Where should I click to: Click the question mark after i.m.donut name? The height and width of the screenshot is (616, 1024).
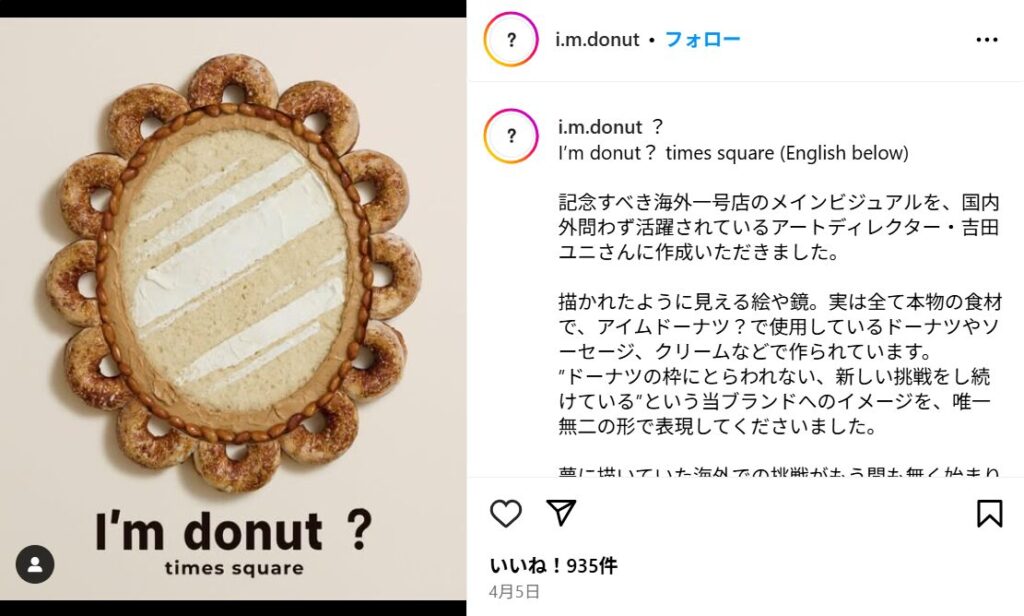[x=658, y=126]
